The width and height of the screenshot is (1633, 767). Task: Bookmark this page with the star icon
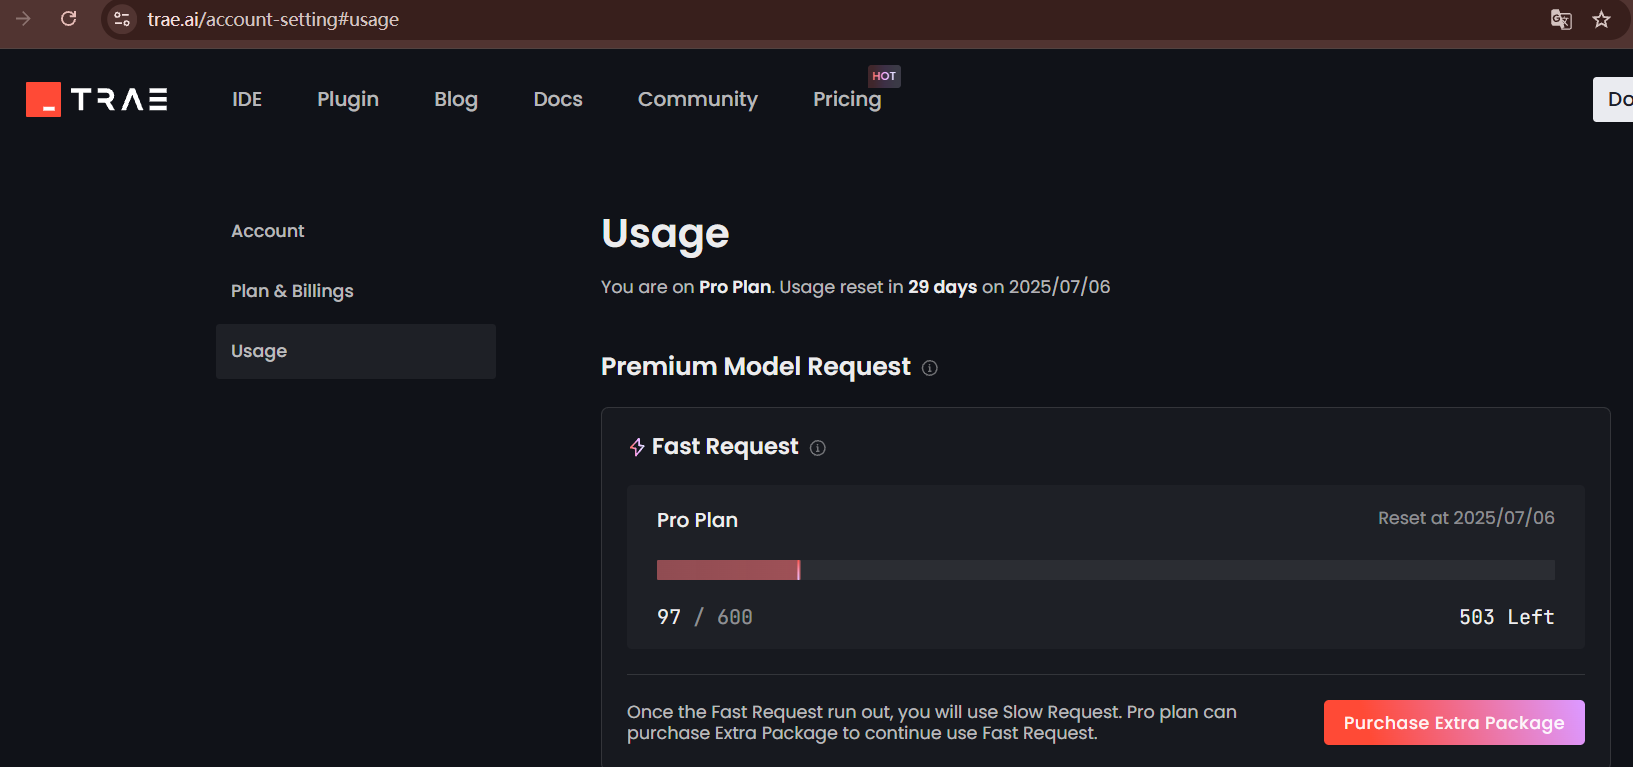point(1601,19)
